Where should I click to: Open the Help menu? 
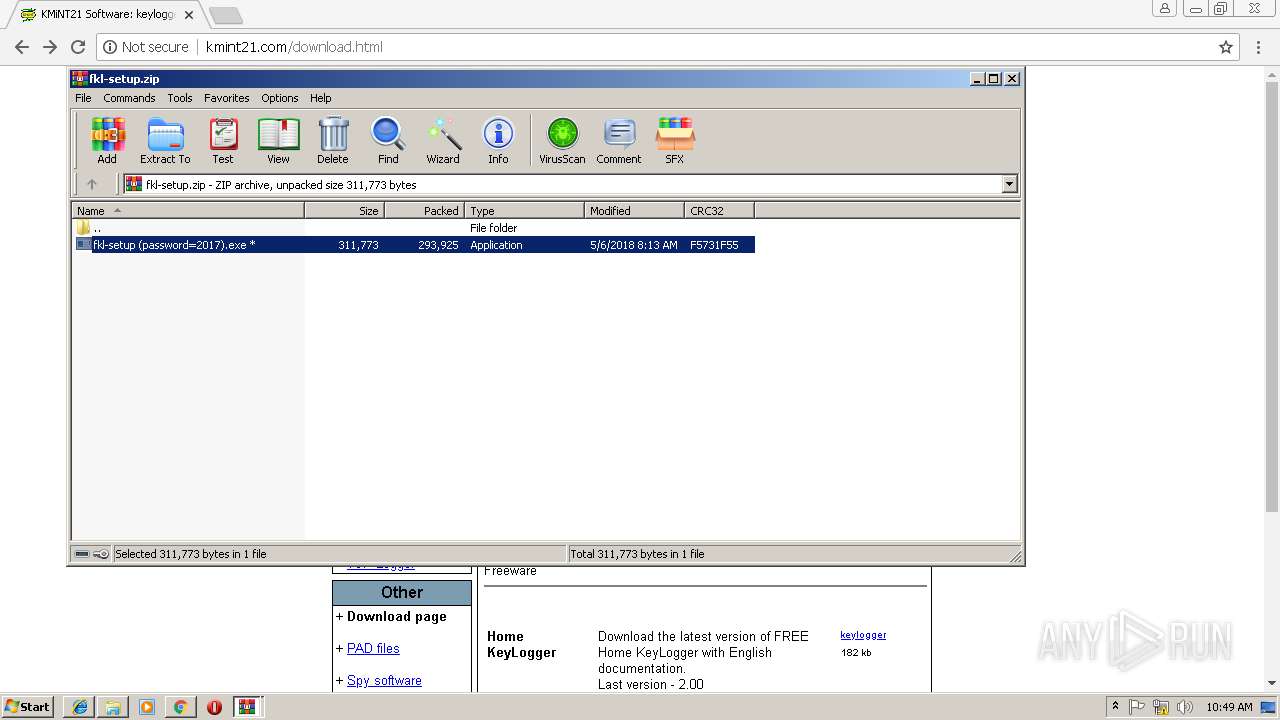coord(321,98)
